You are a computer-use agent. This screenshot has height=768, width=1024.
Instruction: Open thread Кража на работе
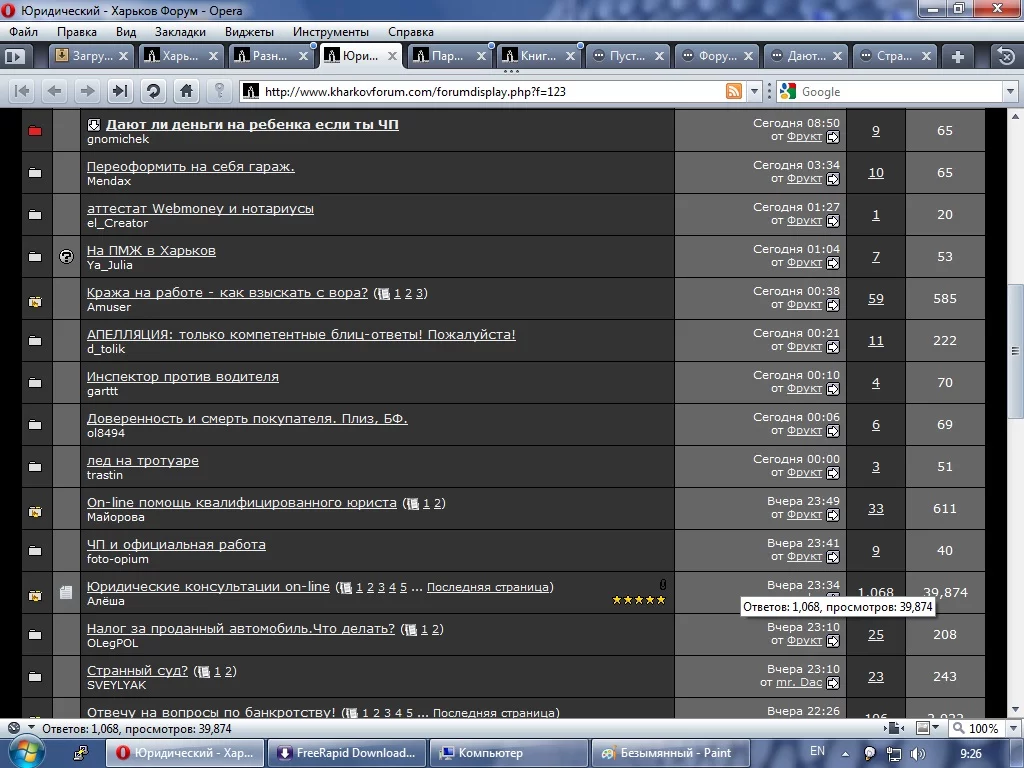227,293
